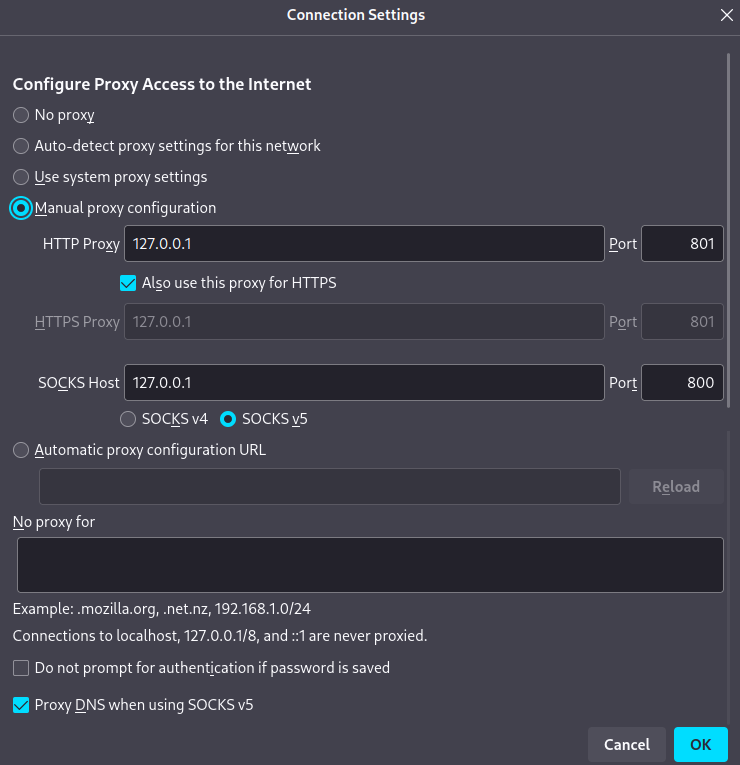Select Manual proxy configuration radio button

pos(21,208)
